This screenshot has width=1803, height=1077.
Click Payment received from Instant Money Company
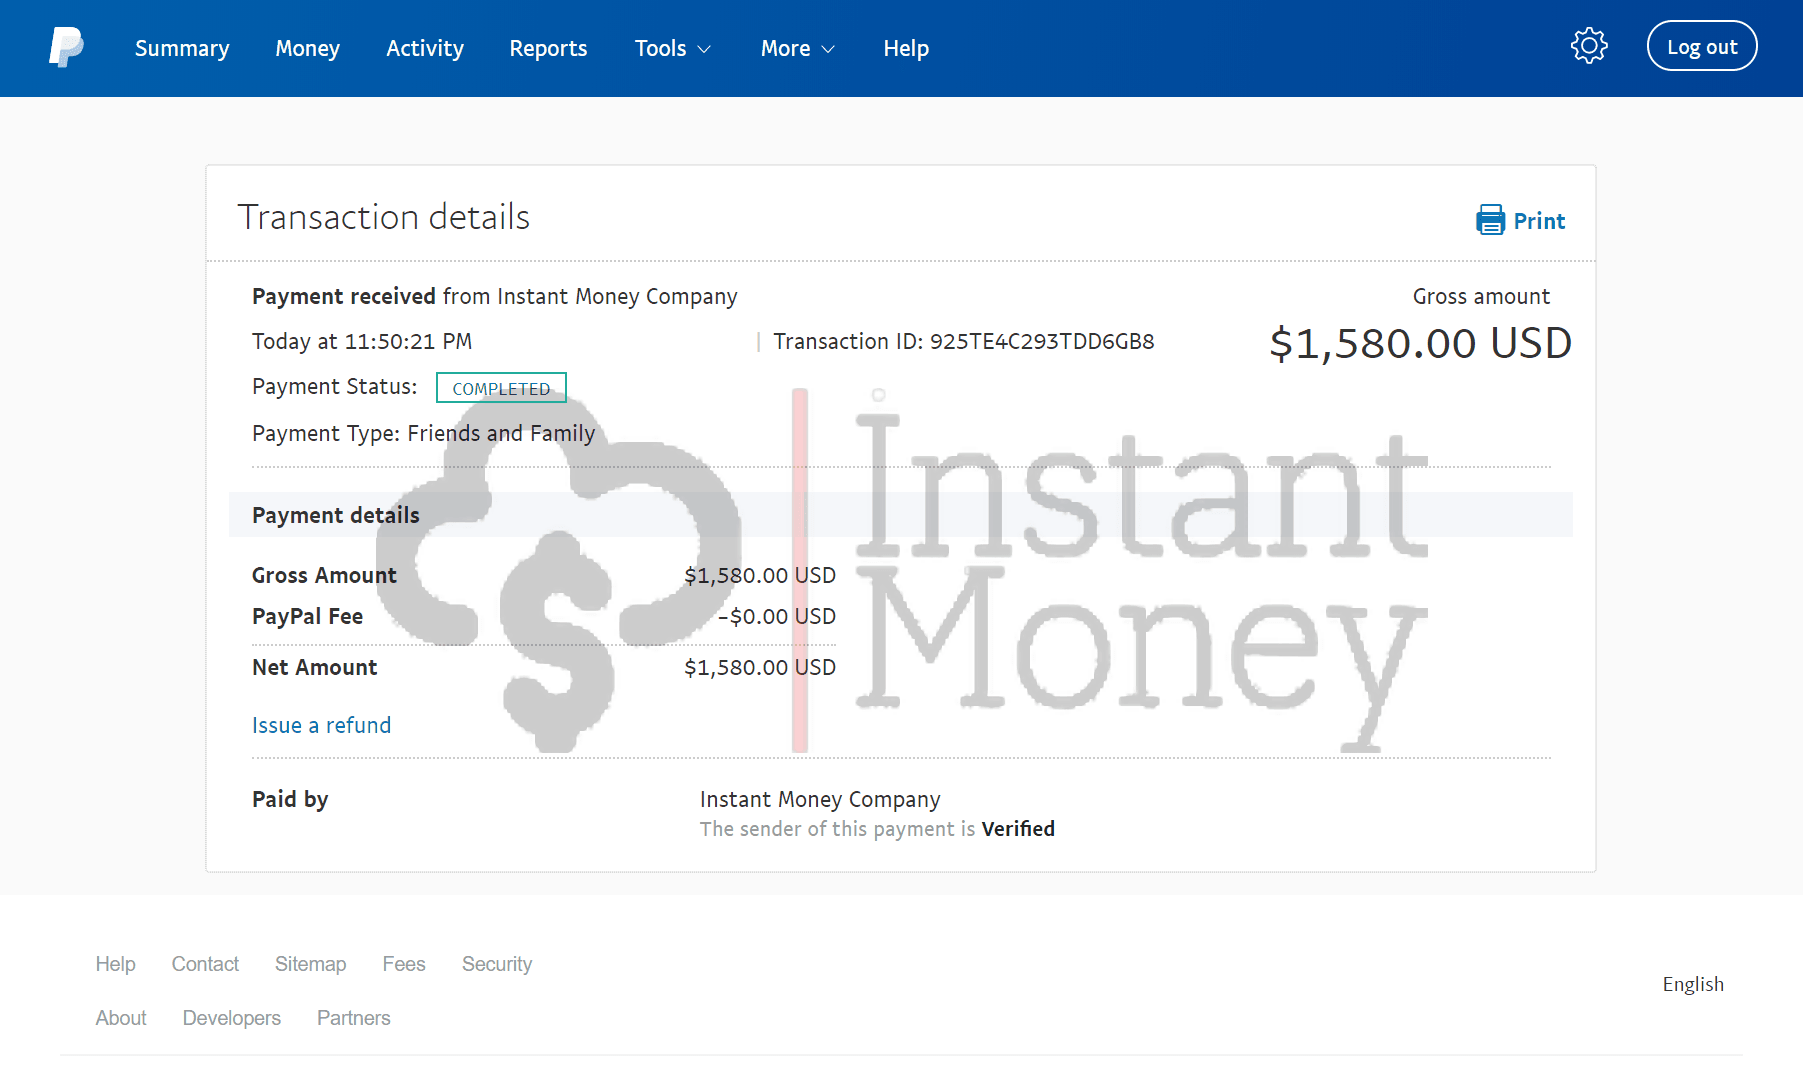495,297
